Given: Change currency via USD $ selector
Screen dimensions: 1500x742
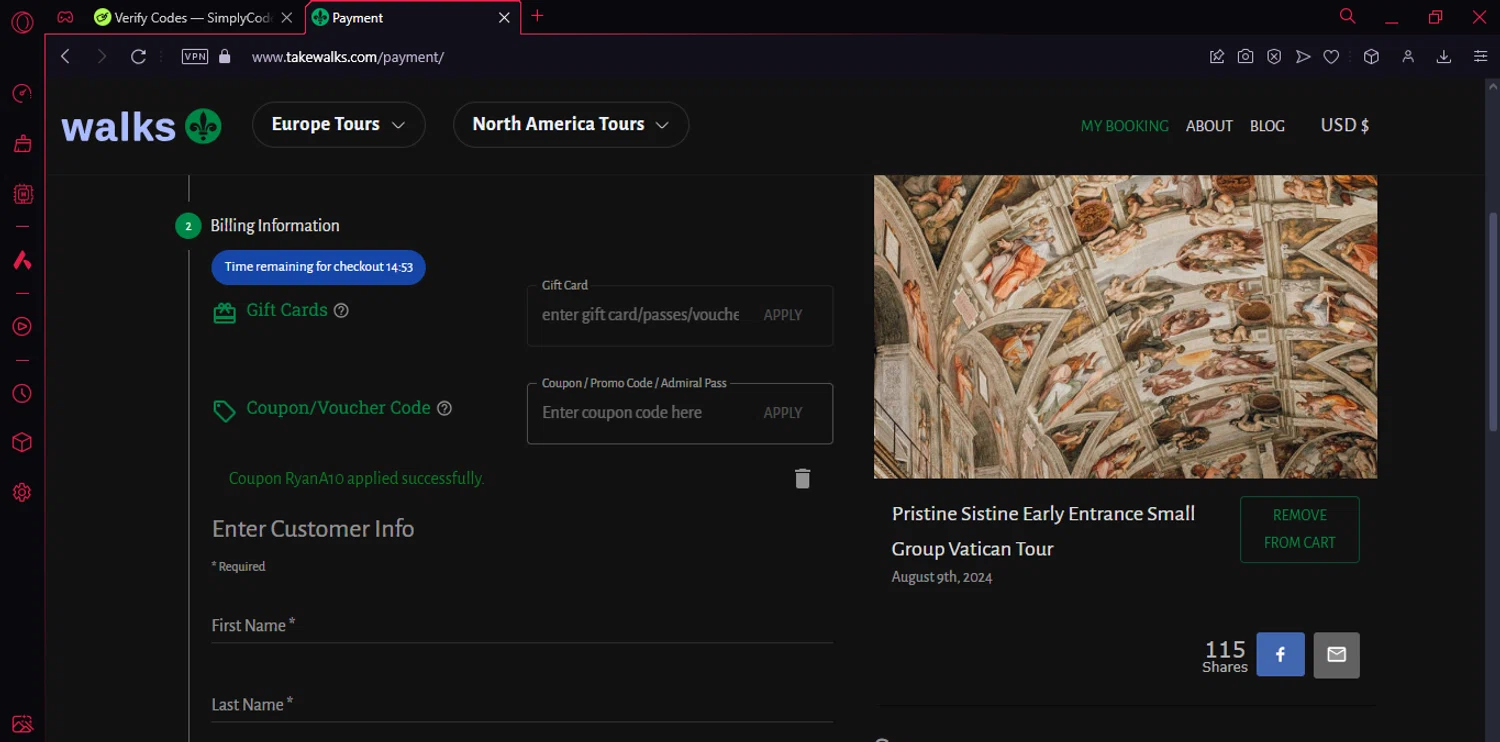Looking at the screenshot, I should [x=1345, y=125].
